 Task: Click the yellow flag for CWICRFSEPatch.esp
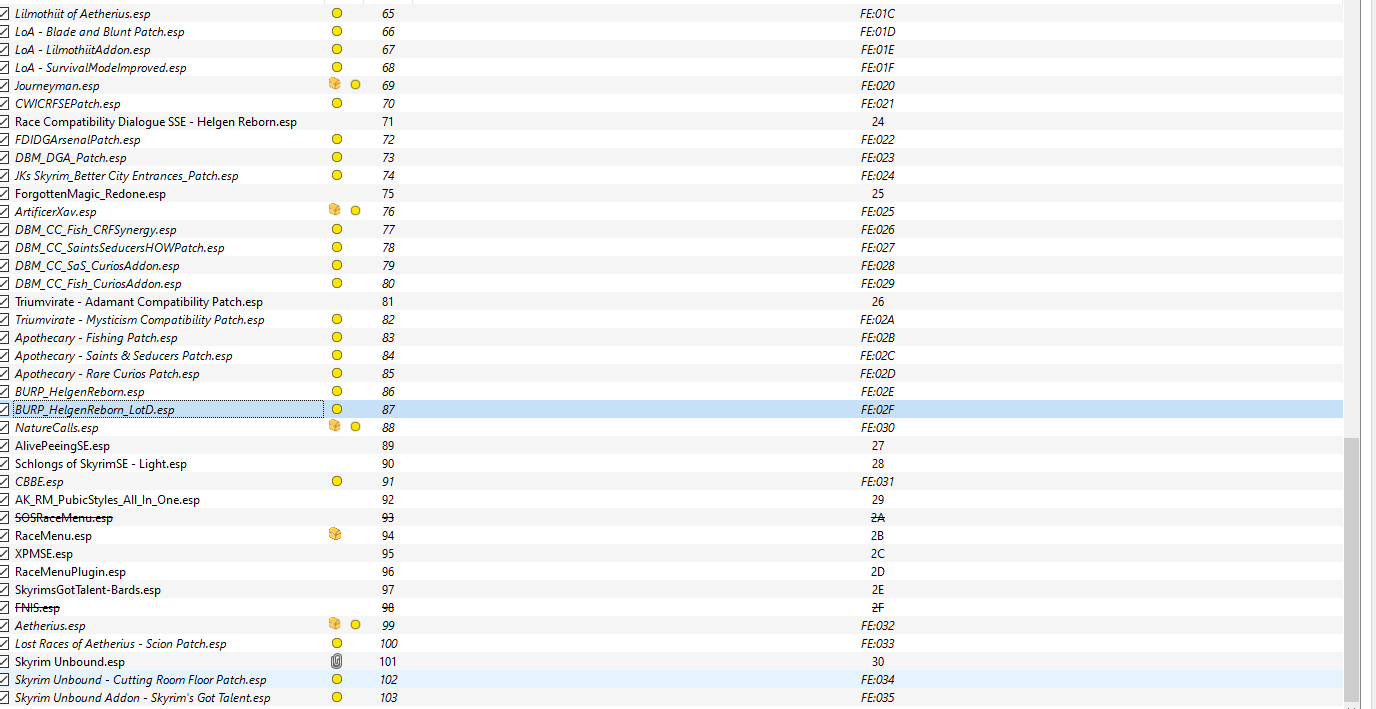[x=336, y=103]
